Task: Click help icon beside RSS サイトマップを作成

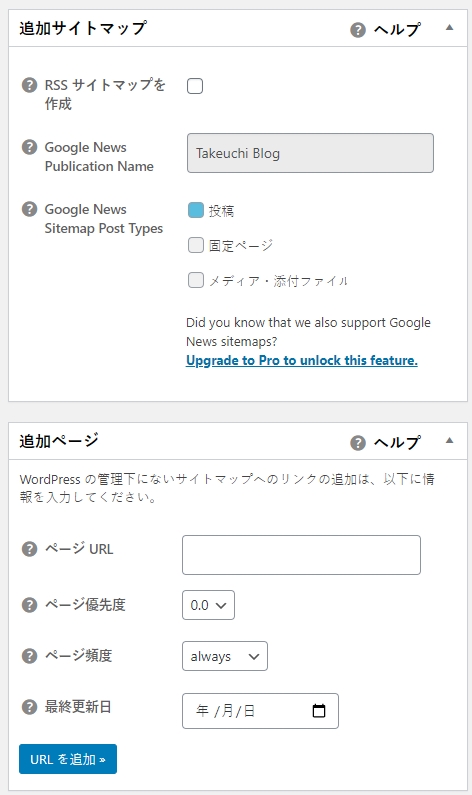Action: (29, 85)
